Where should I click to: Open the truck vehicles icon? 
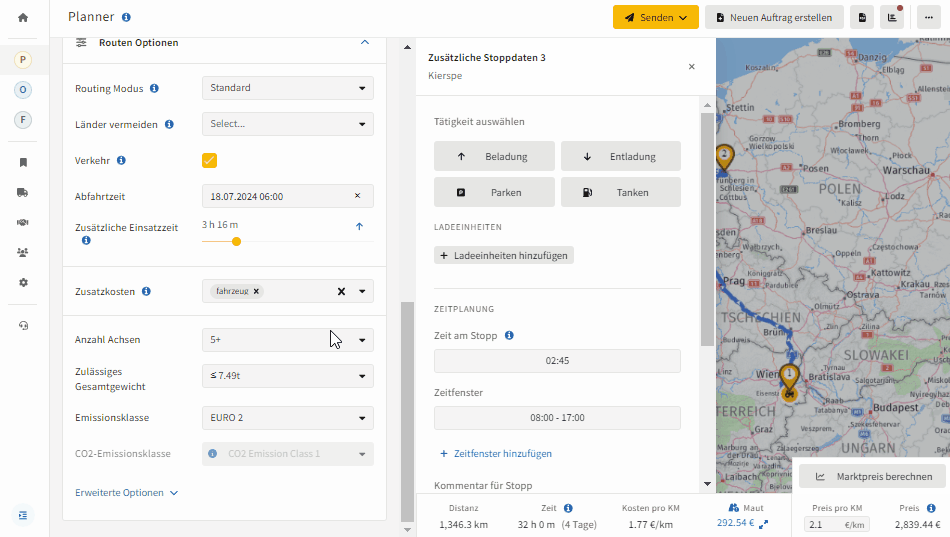pyautogui.click(x=23, y=192)
